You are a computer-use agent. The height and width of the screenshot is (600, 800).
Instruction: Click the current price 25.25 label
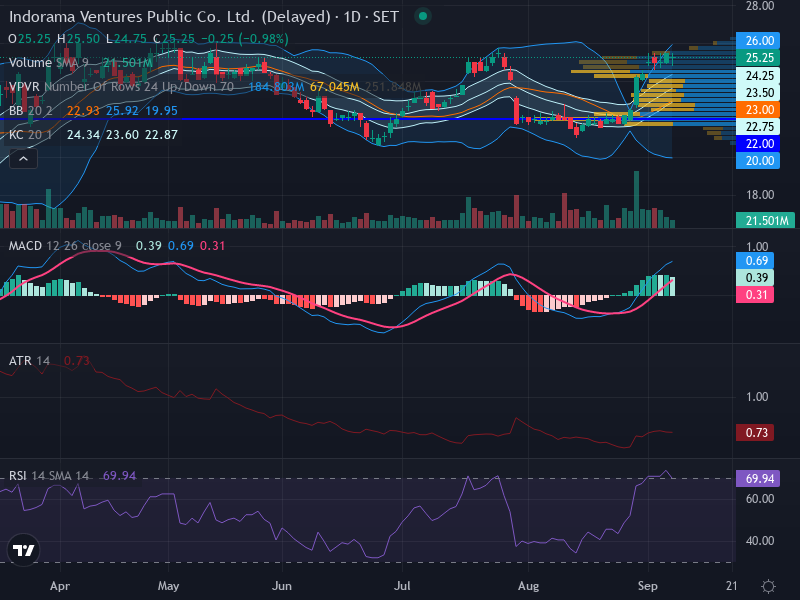tap(758, 58)
